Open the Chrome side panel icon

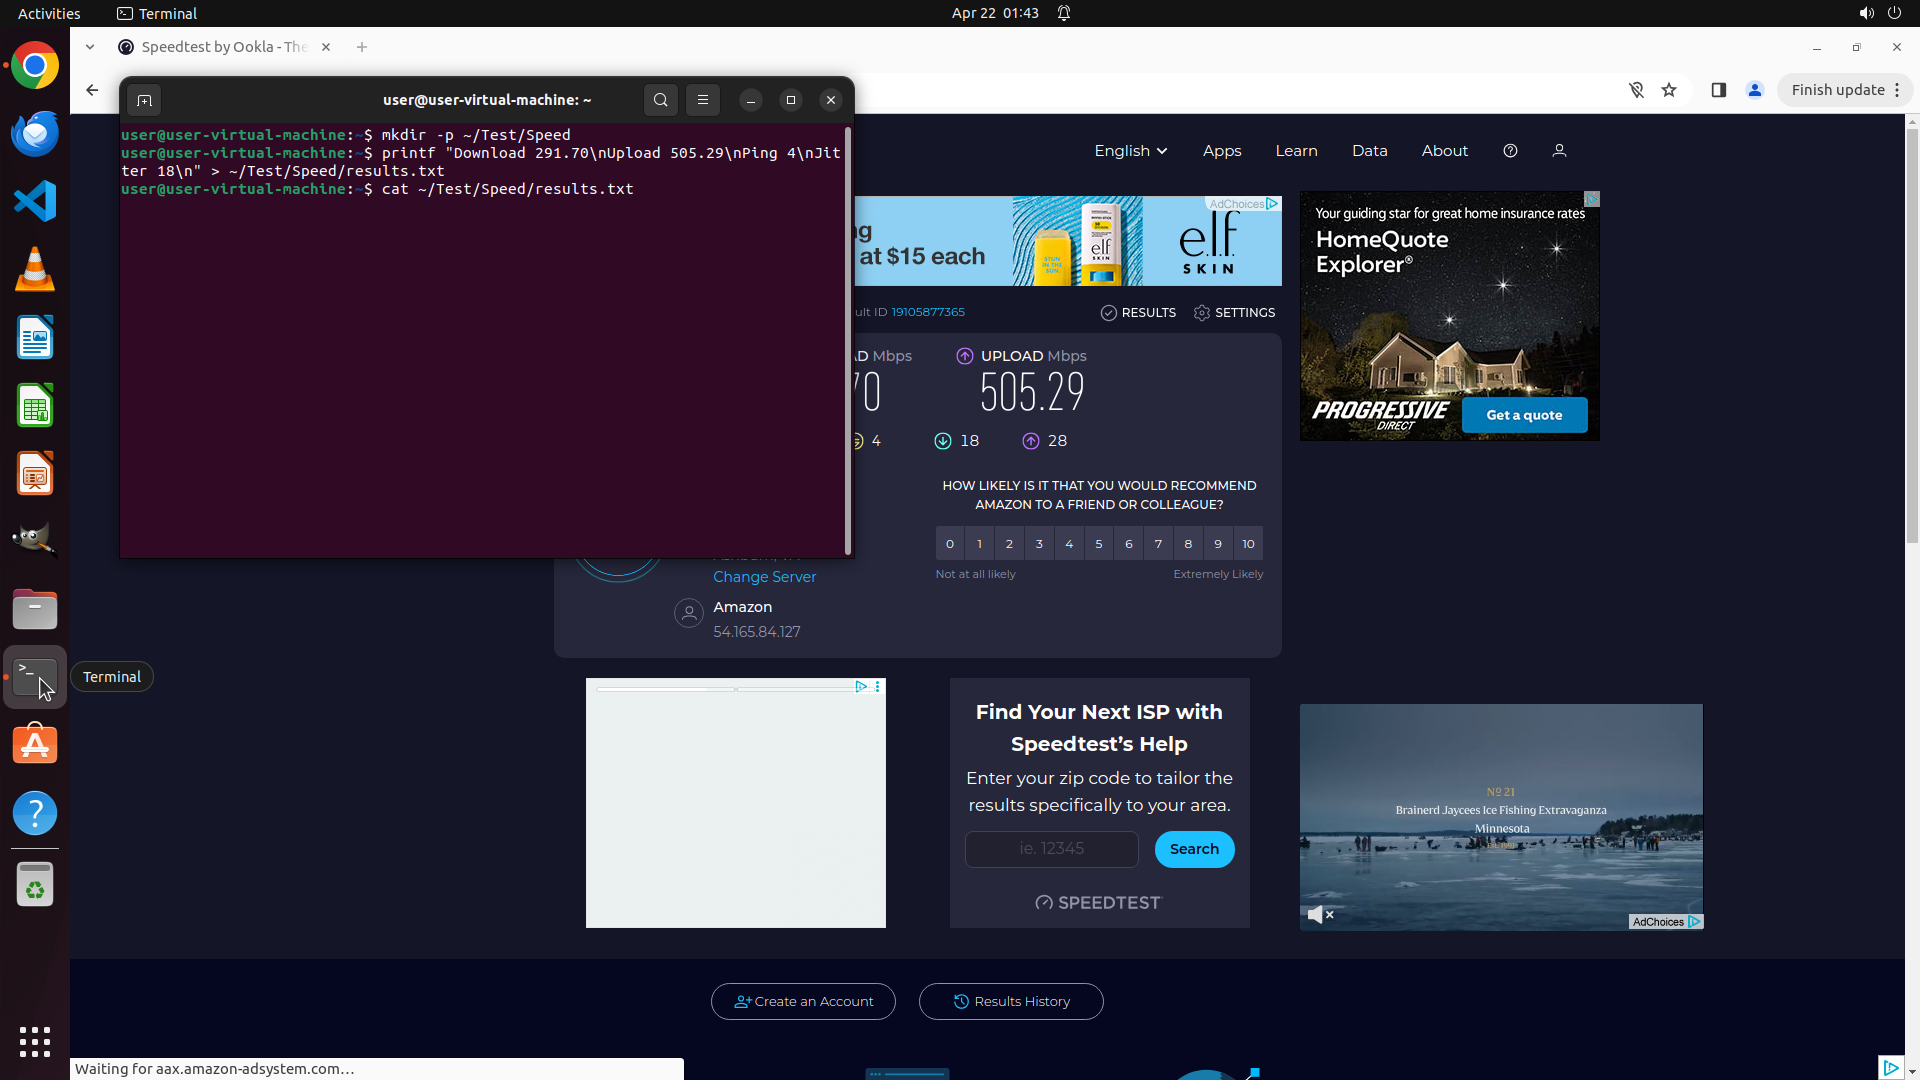click(1718, 90)
